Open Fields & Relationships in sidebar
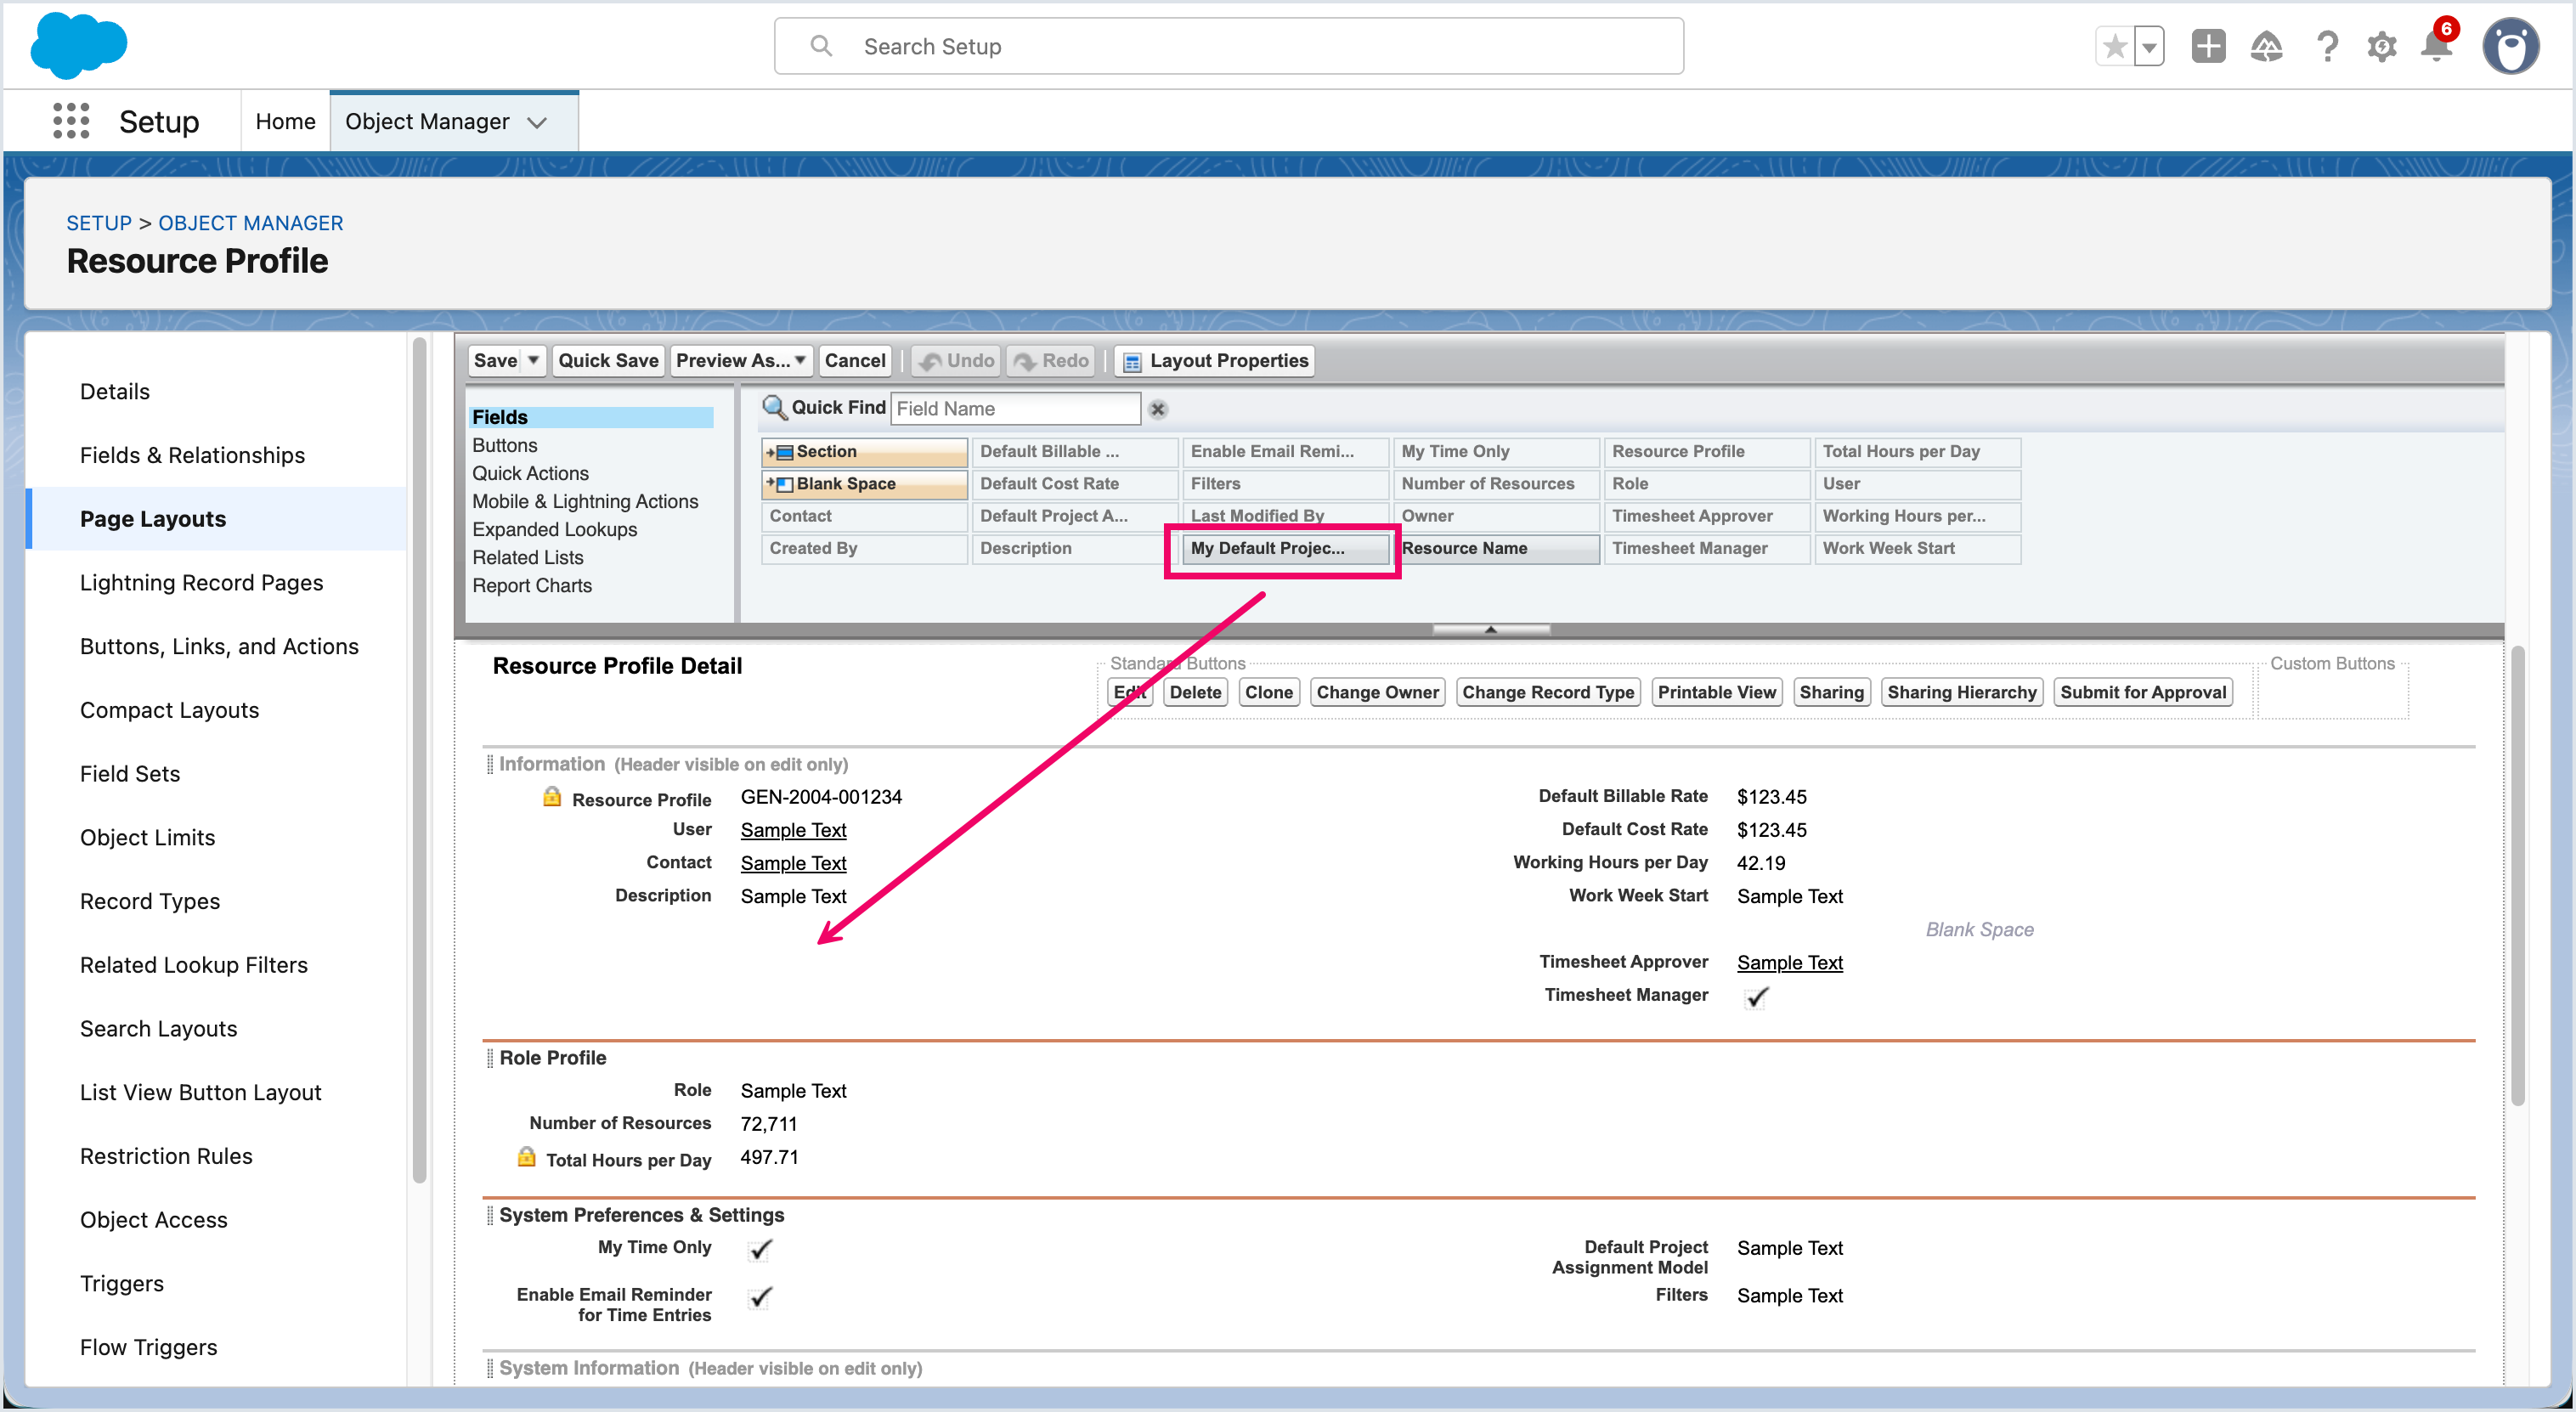2576x1412 pixels. click(192, 455)
